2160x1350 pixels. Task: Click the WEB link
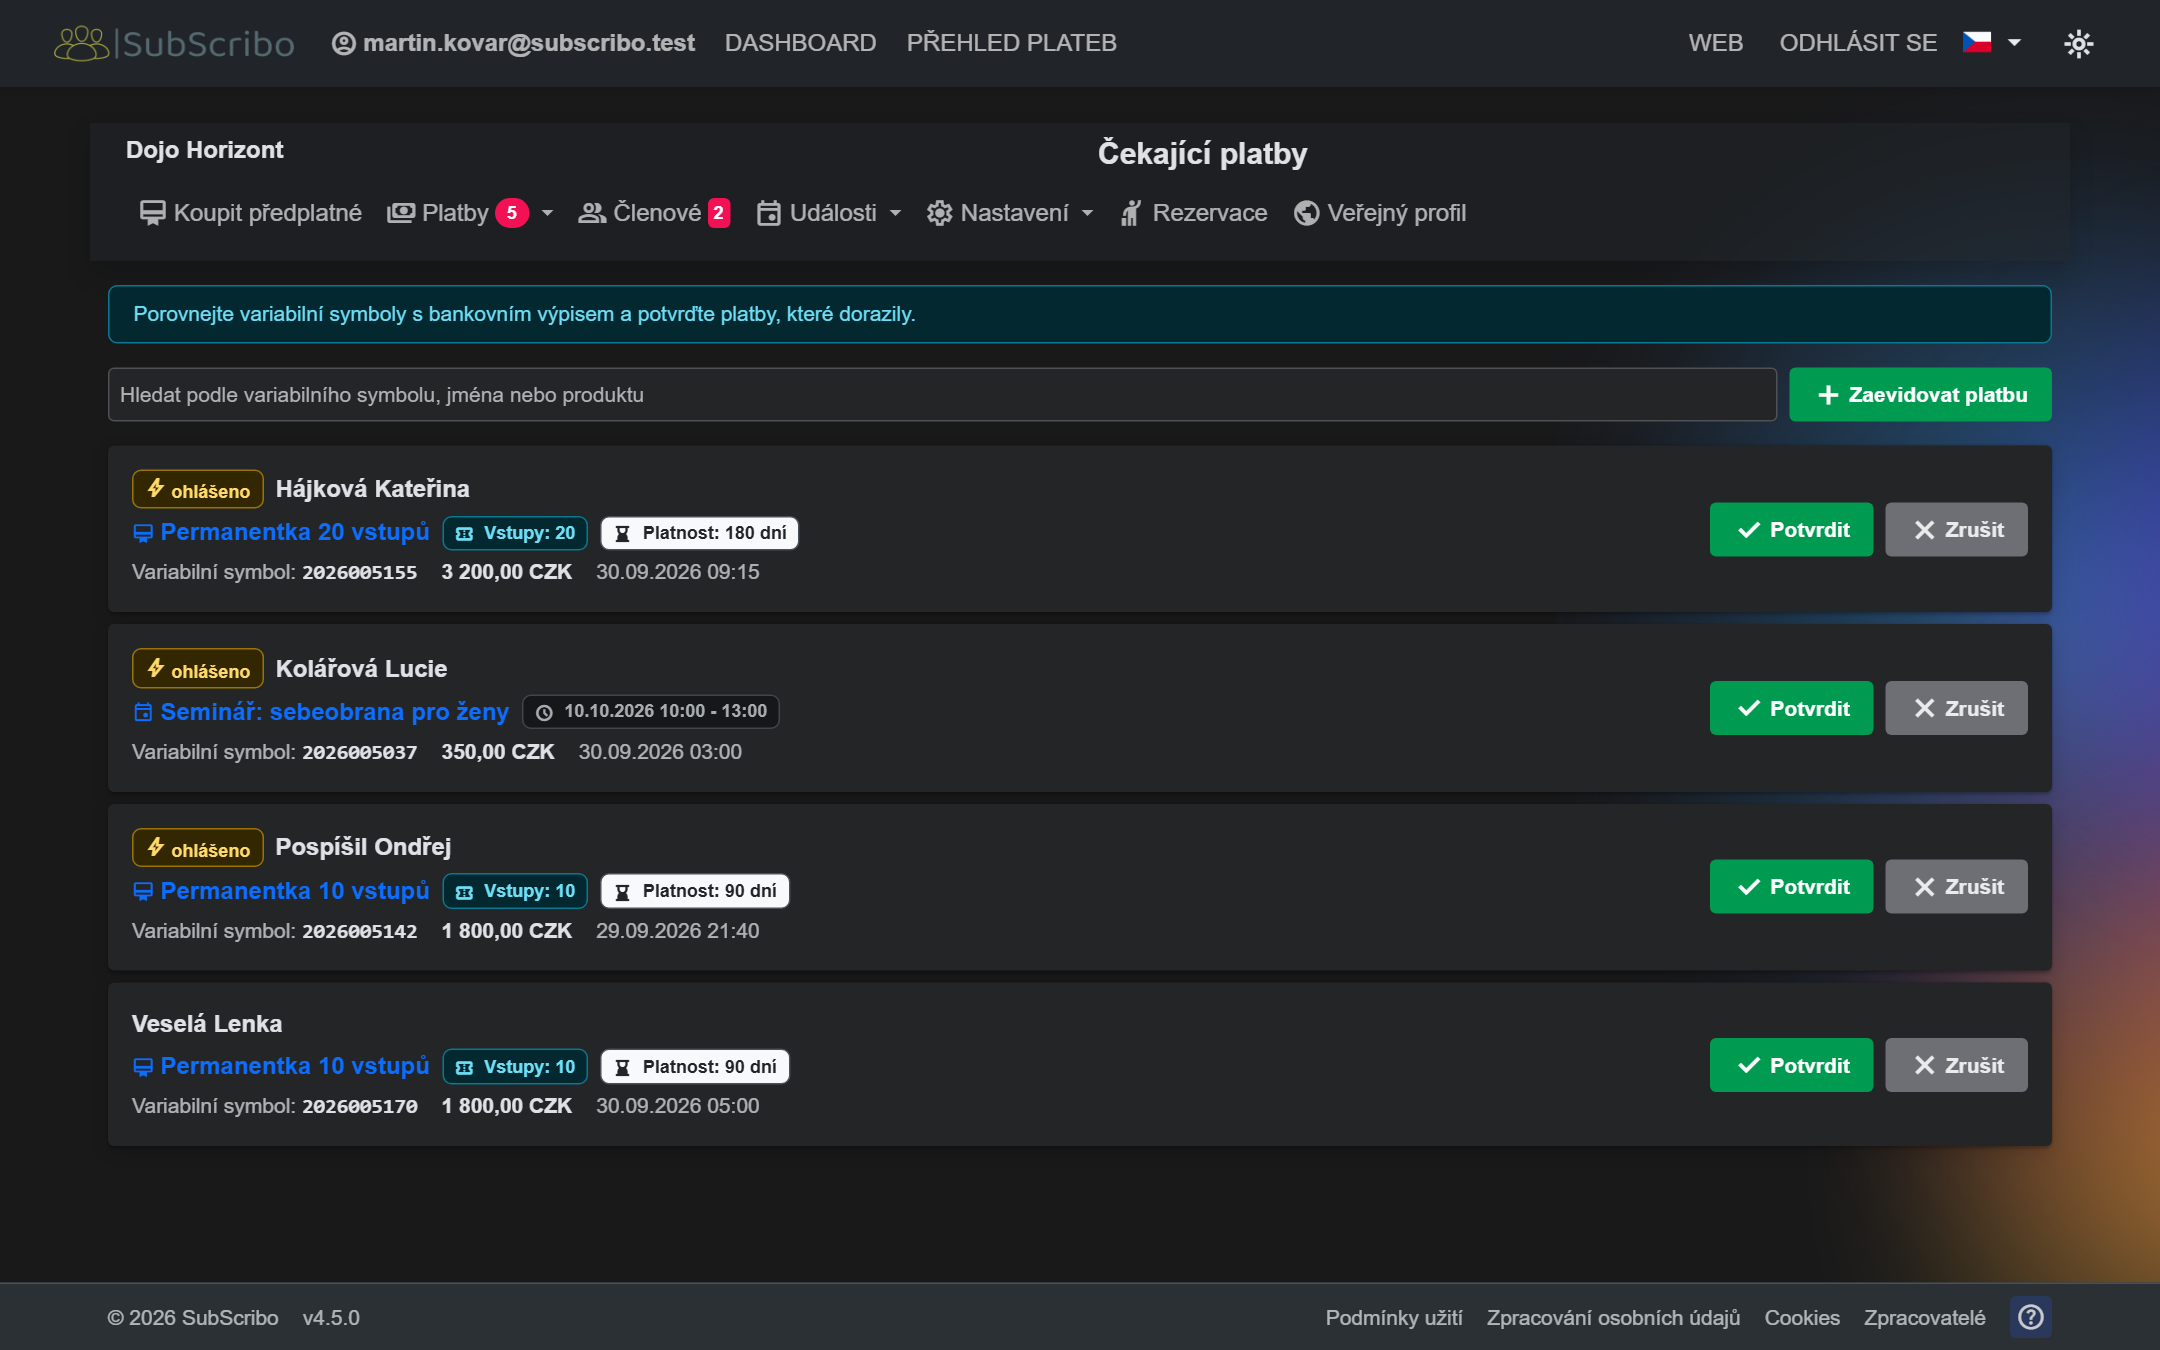pos(1715,43)
